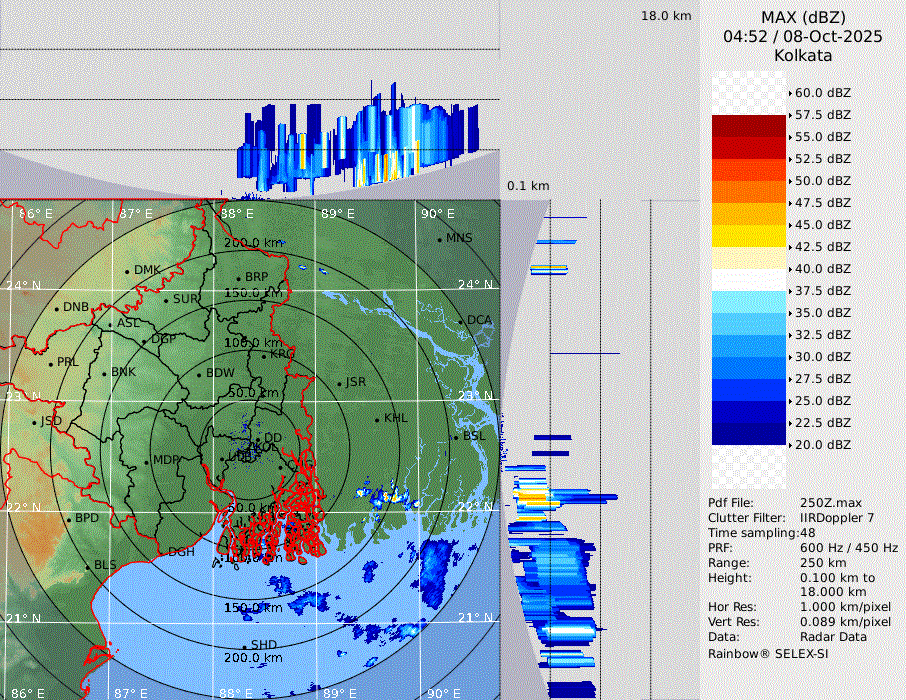Screen dimensions: 906x700
Task: Click the 60.0 dBZ legend label
Action: (822, 93)
